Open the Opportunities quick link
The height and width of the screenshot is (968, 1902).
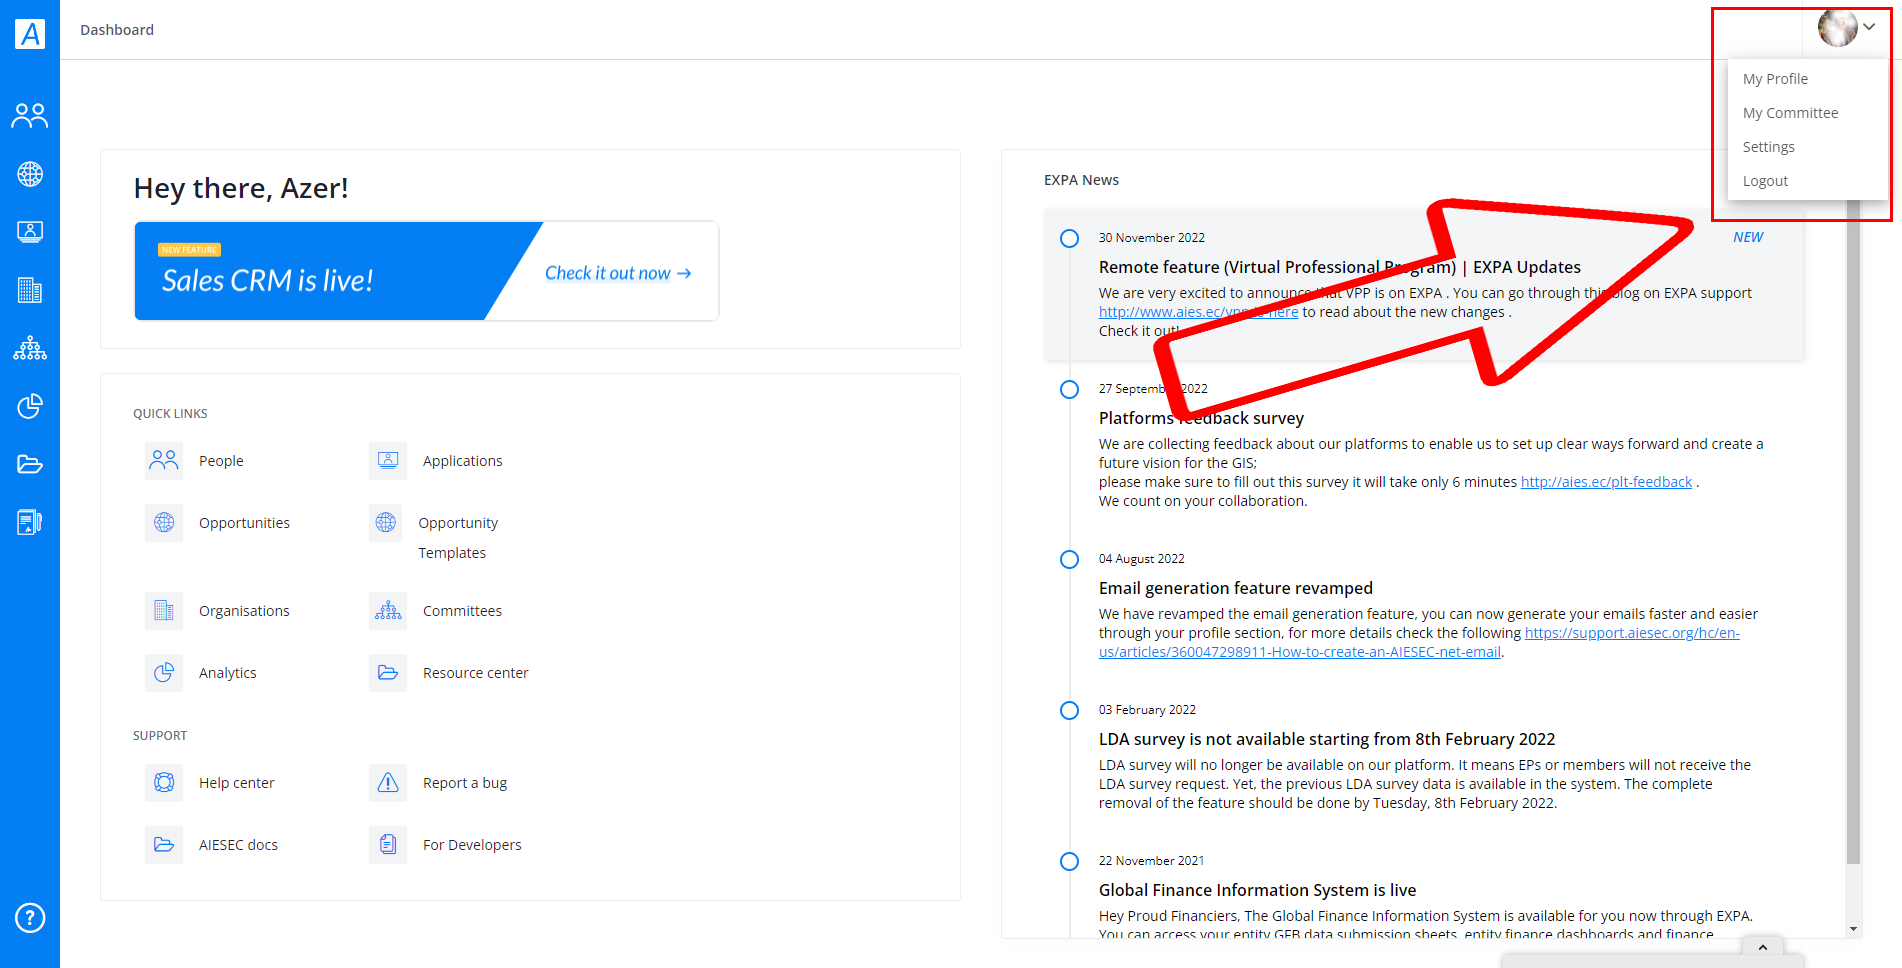(x=244, y=523)
